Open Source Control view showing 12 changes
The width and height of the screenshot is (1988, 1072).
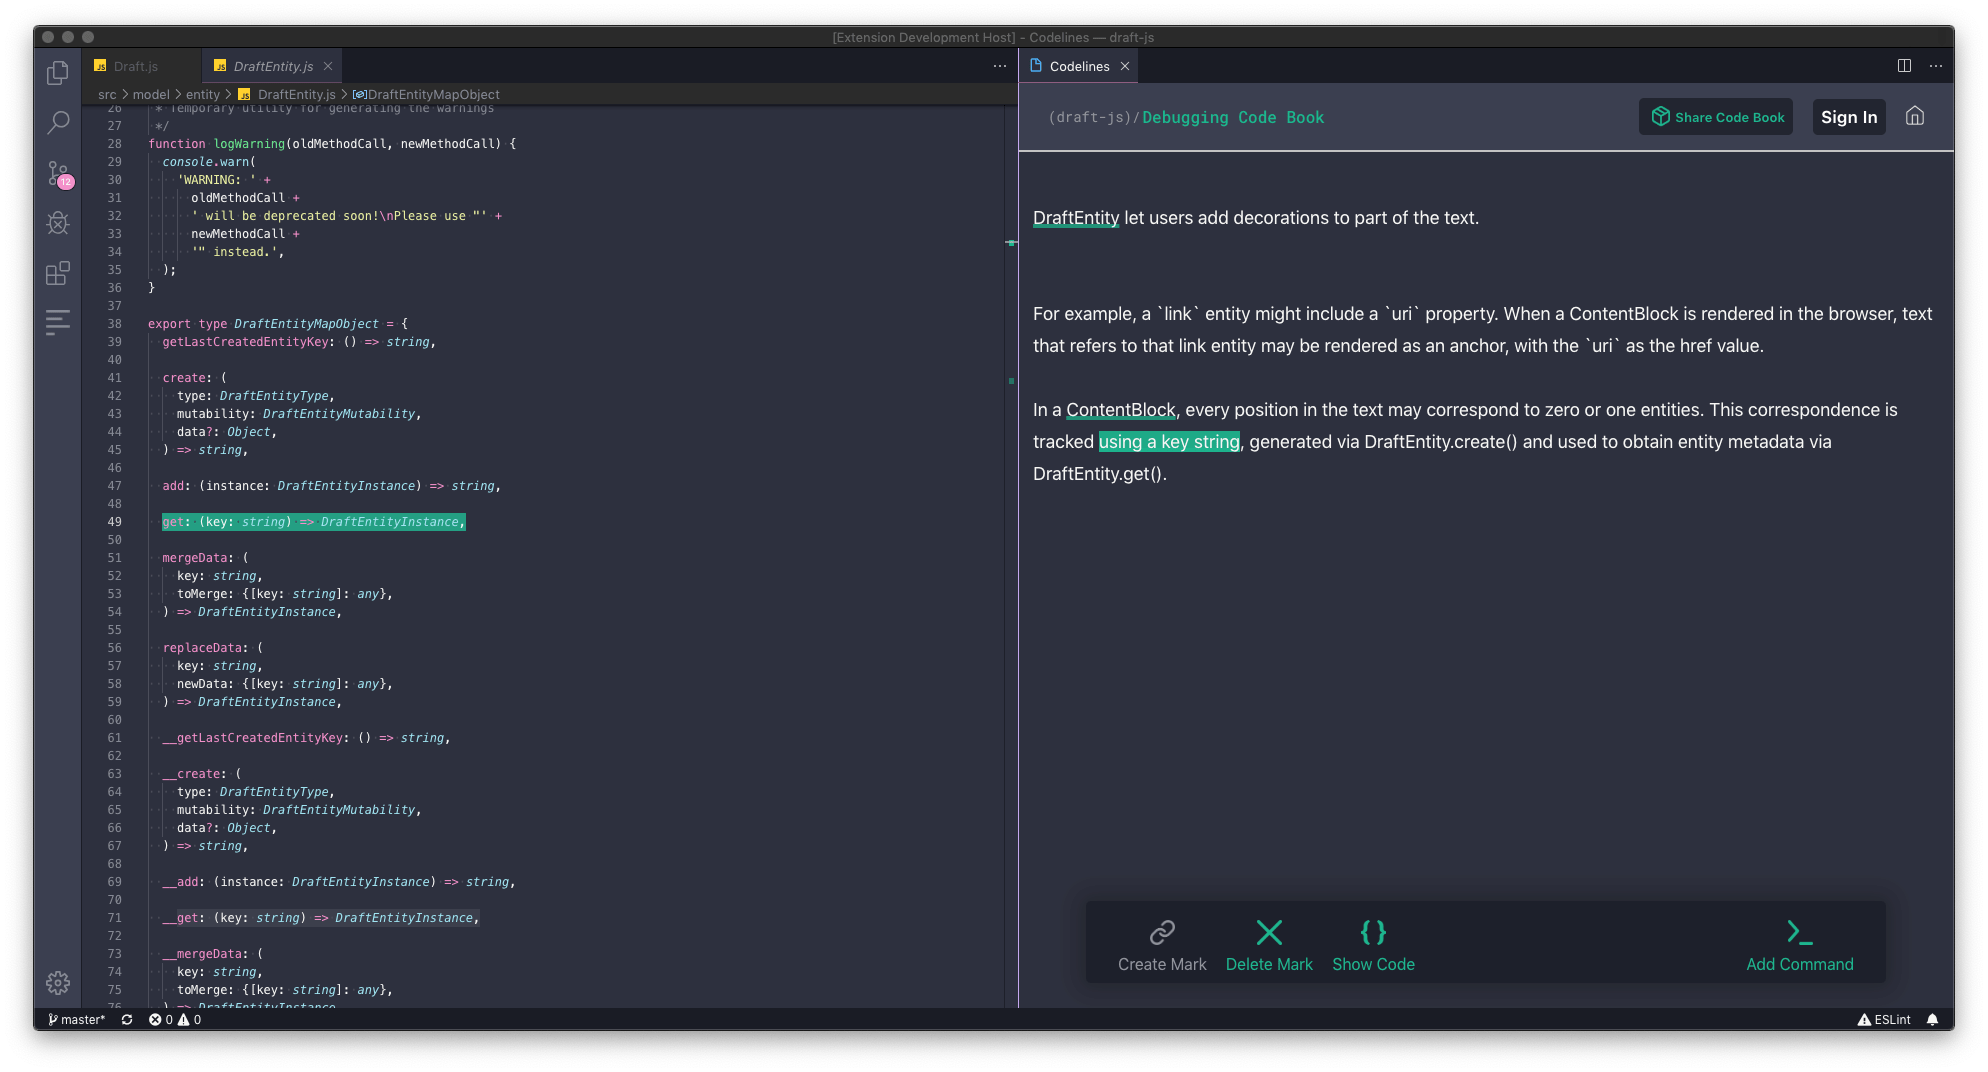[x=57, y=173]
